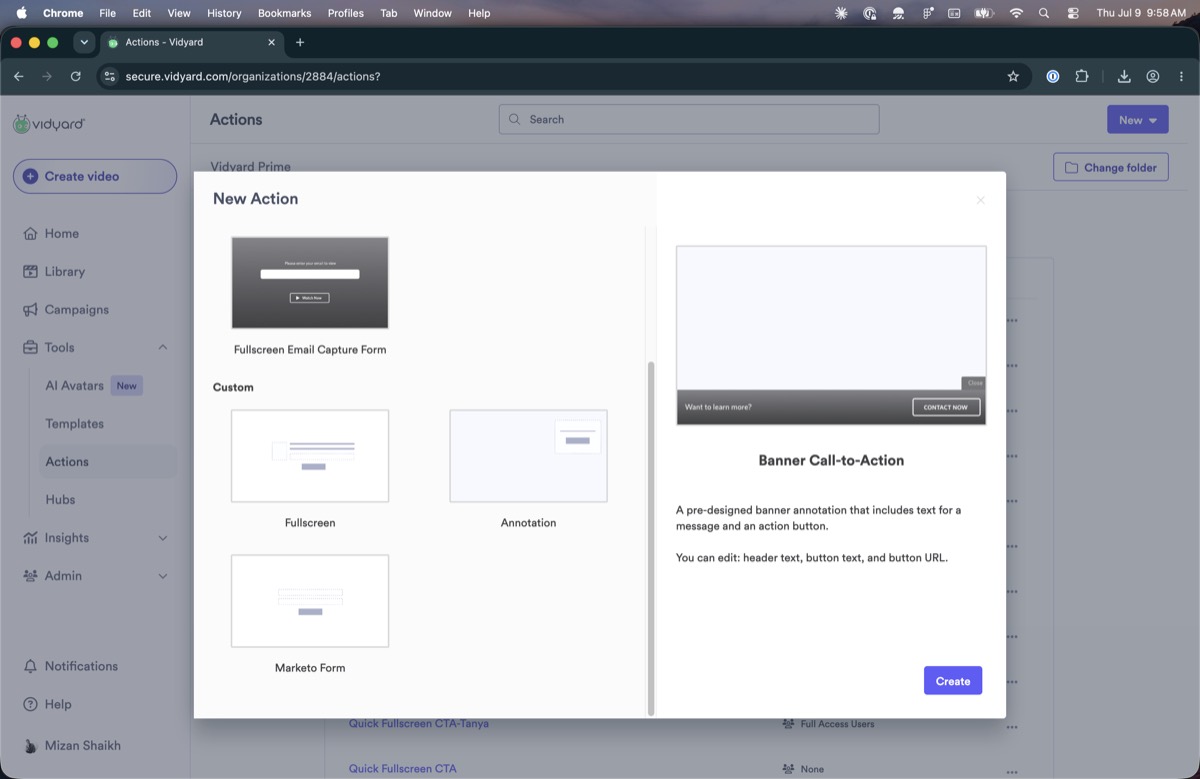Select the custom Fullscreen action thumbnail
The image size is (1200, 779).
coord(310,456)
